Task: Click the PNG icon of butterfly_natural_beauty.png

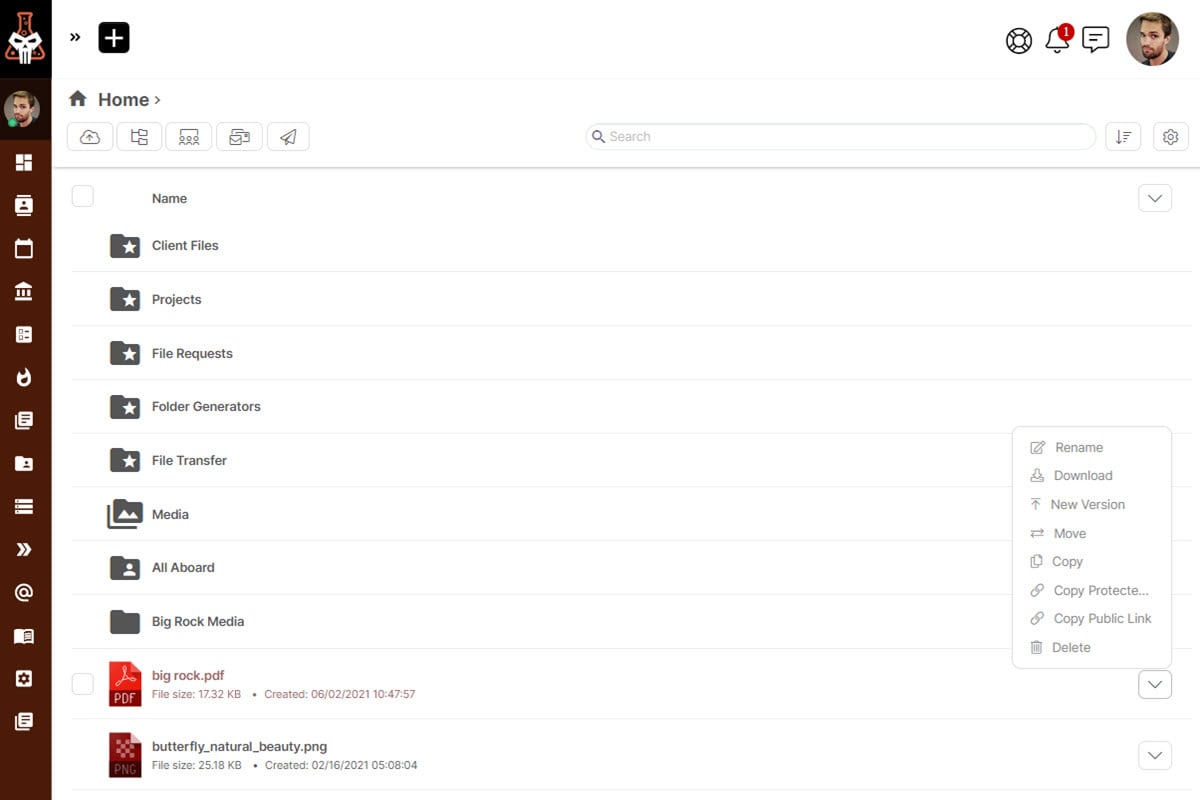Action: tap(125, 755)
